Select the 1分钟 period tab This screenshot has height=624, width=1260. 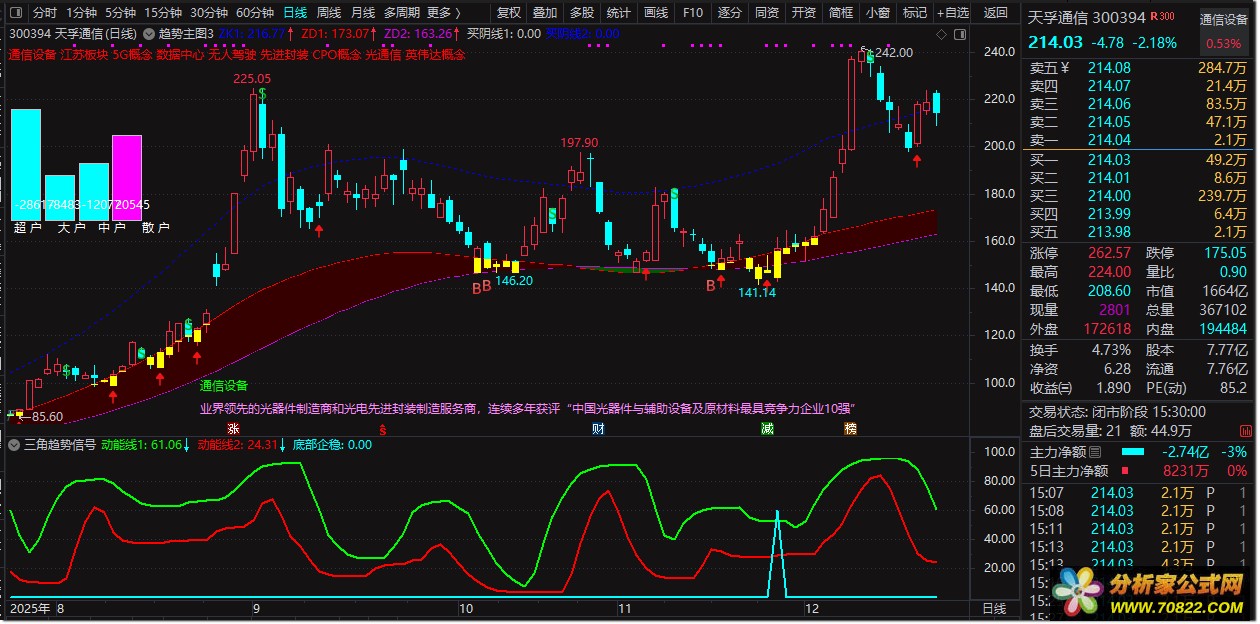point(82,13)
